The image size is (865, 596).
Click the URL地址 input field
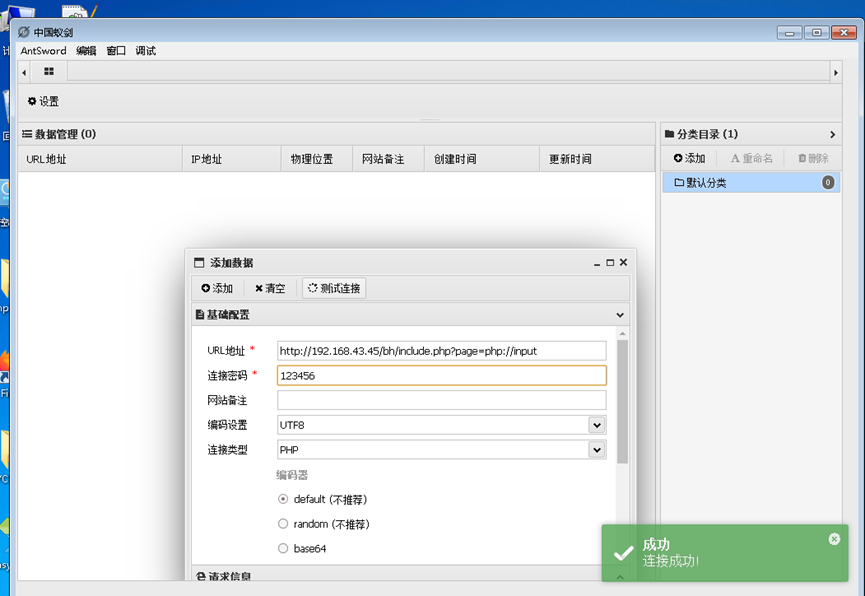(x=441, y=351)
